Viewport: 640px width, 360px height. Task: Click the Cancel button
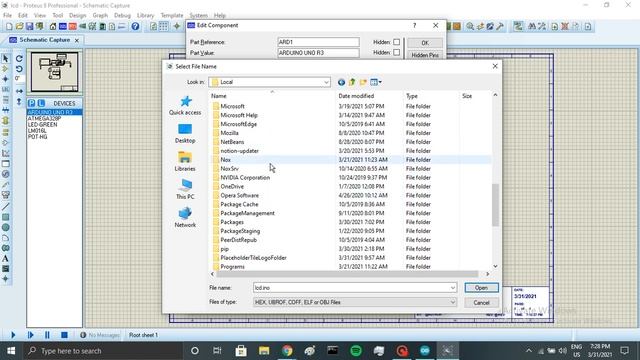(481, 303)
